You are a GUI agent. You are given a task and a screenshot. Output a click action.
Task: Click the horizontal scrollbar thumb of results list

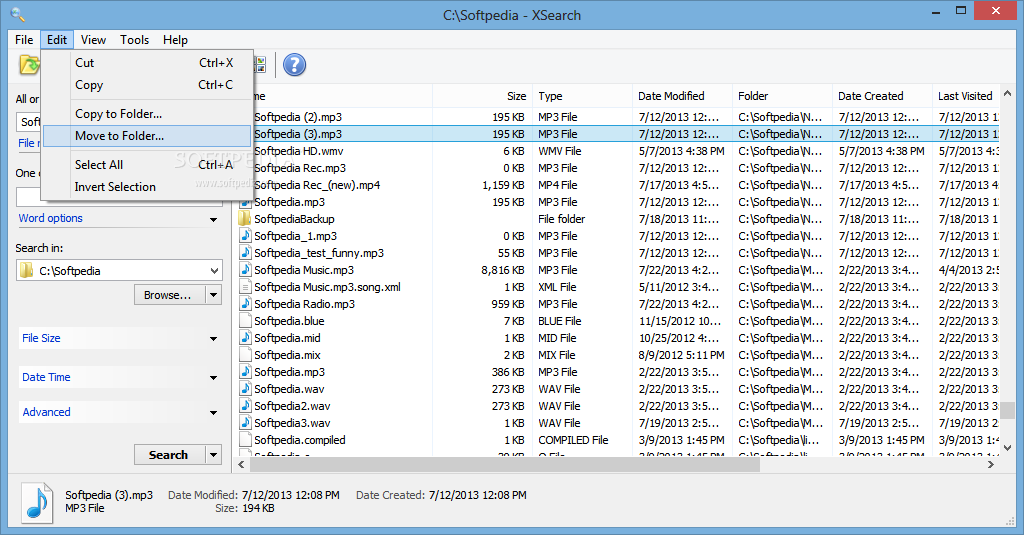pos(505,464)
